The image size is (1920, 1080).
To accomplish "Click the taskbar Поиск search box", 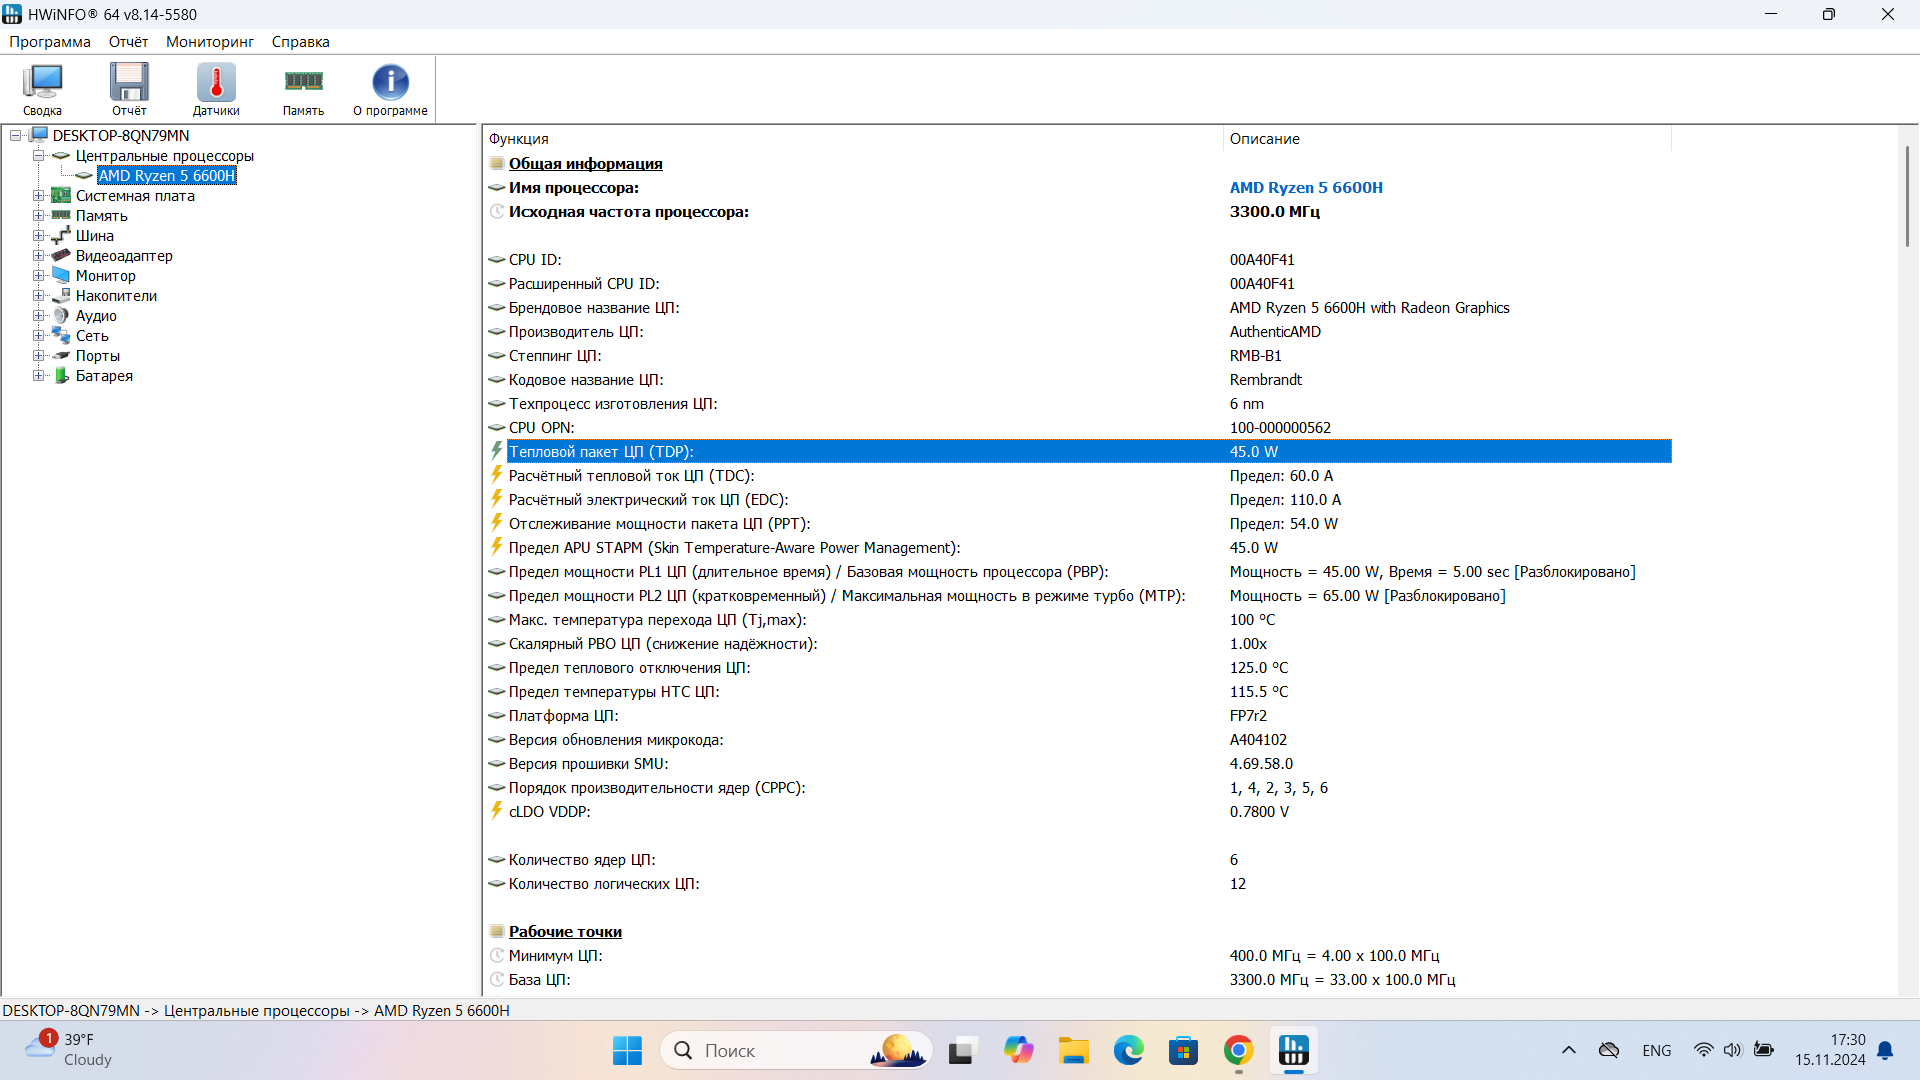I will pyautogui.click(x=796, y=1051).
